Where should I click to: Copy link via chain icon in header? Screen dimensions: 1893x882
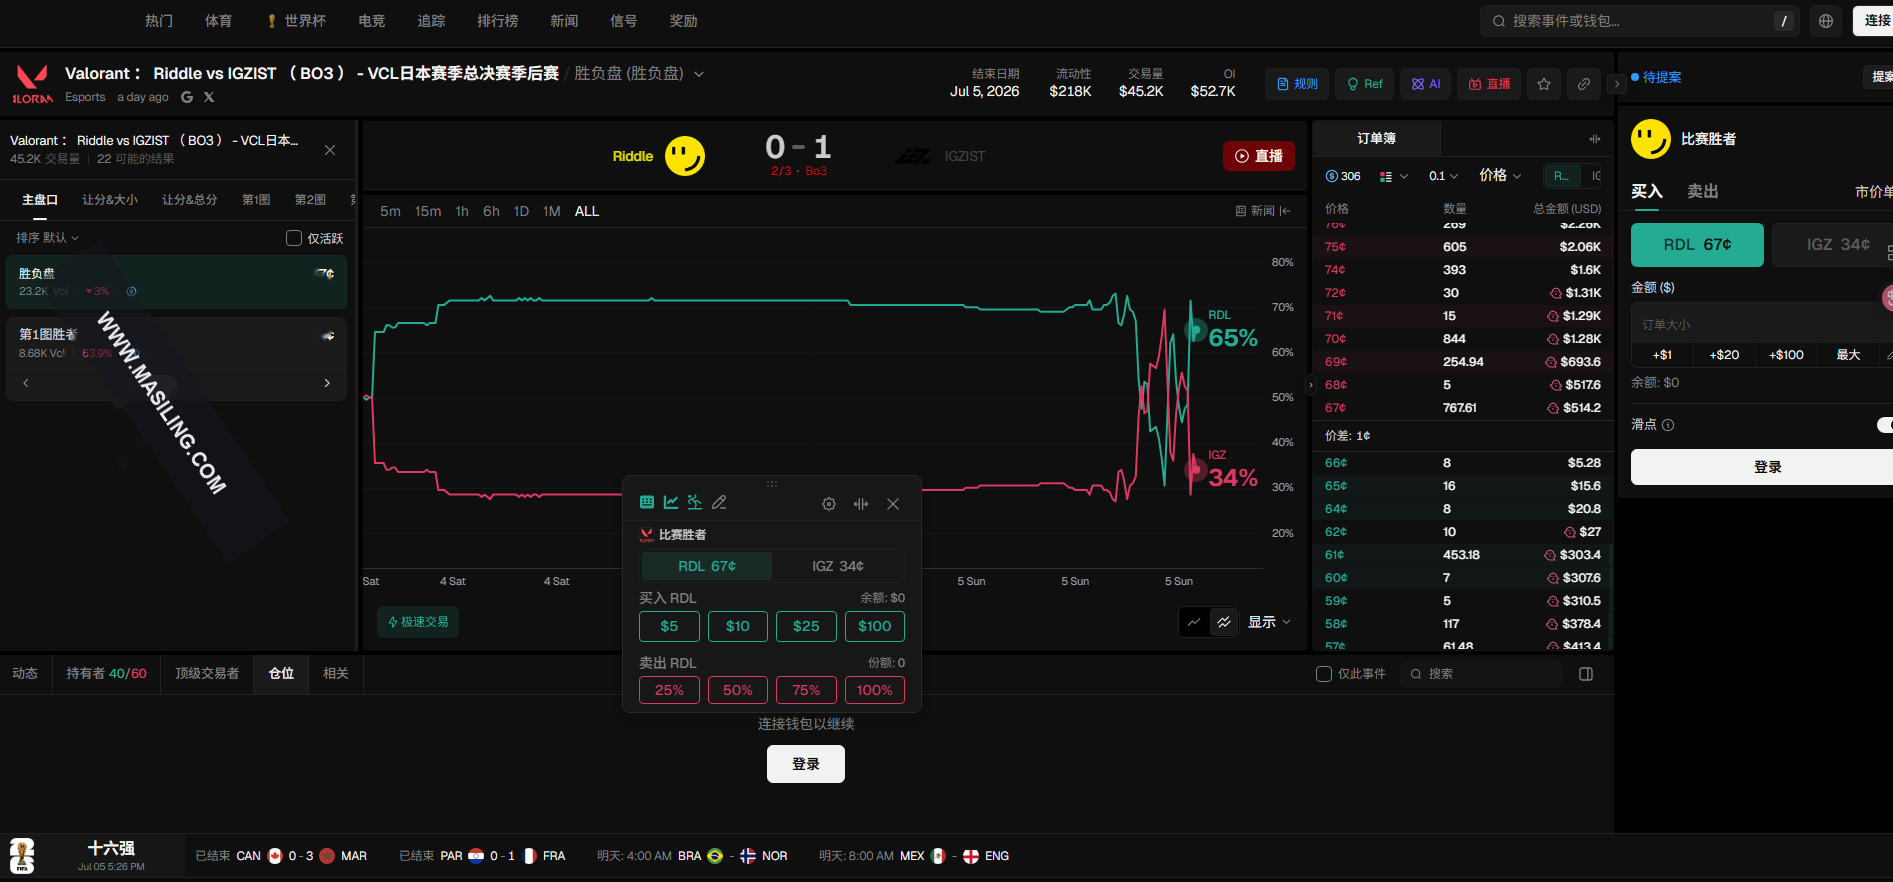1584,84
